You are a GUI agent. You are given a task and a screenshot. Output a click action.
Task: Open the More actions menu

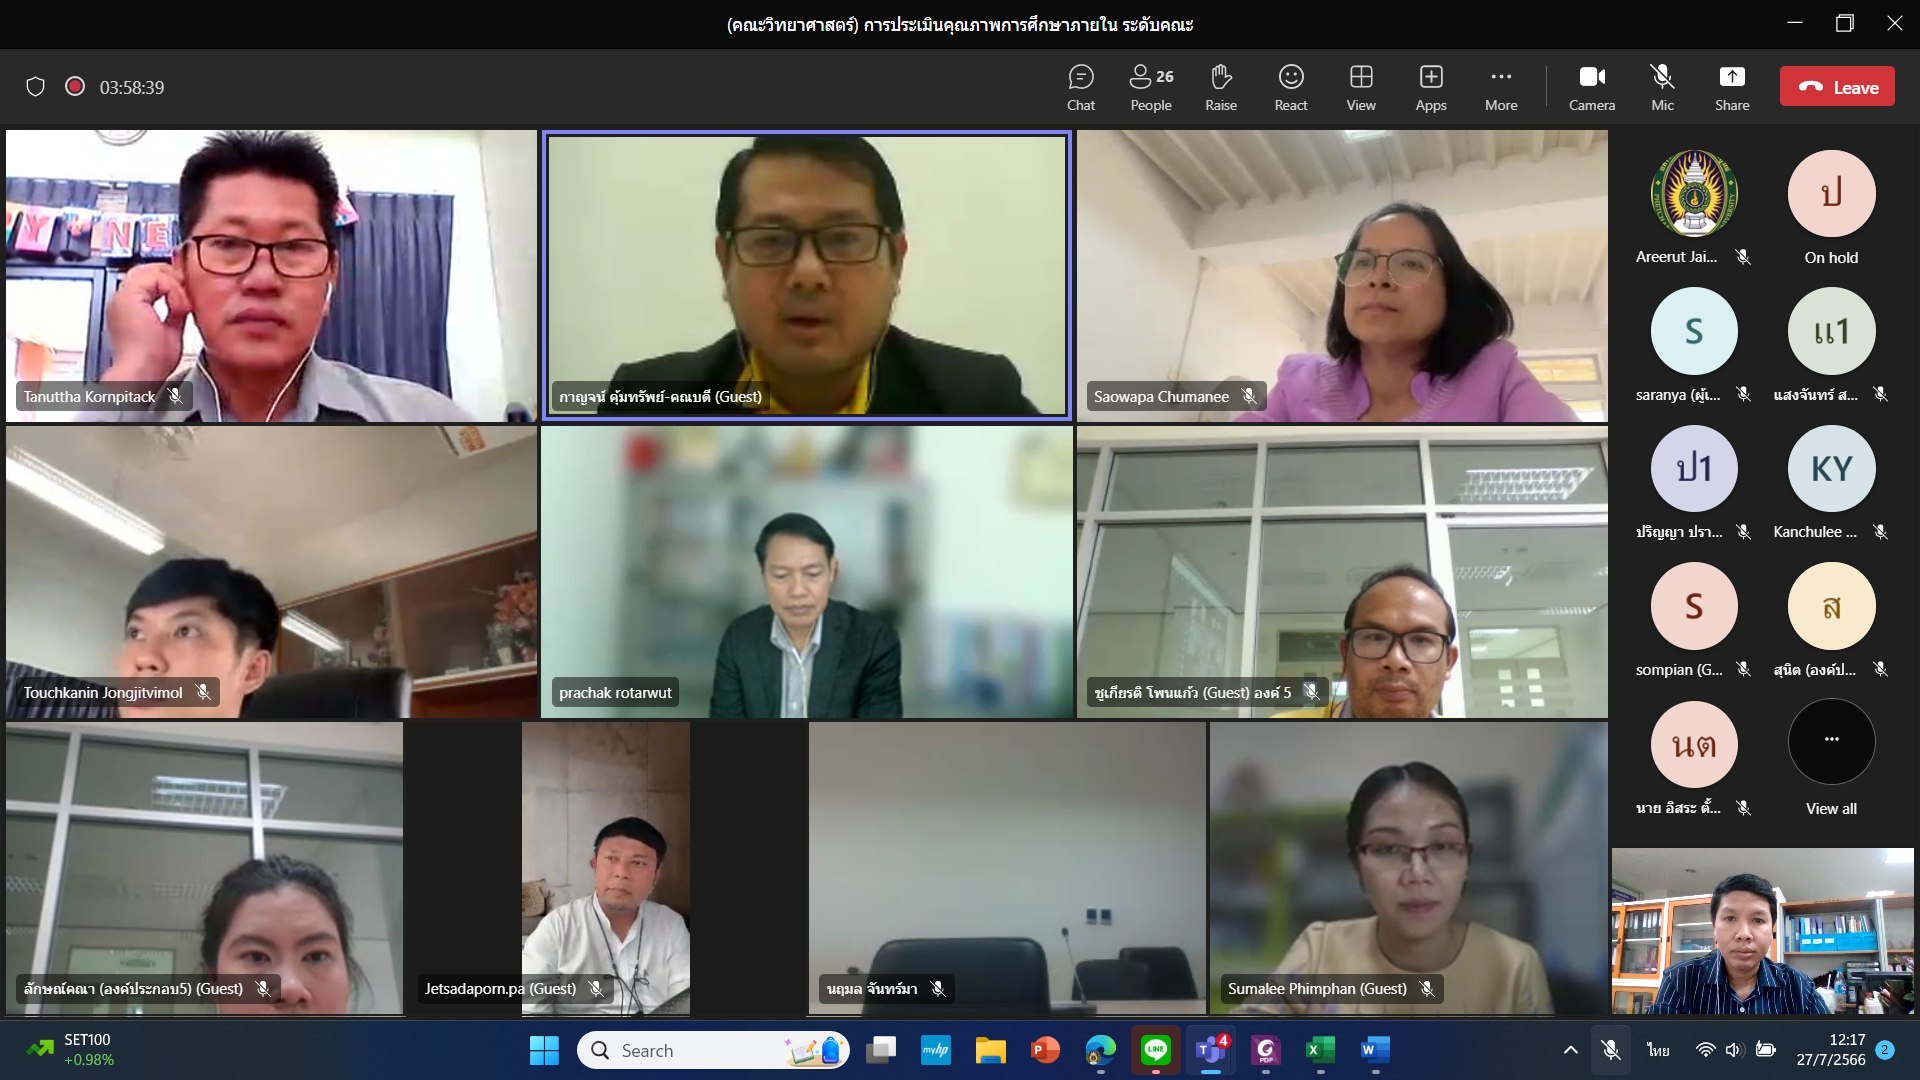point(1500,87)
